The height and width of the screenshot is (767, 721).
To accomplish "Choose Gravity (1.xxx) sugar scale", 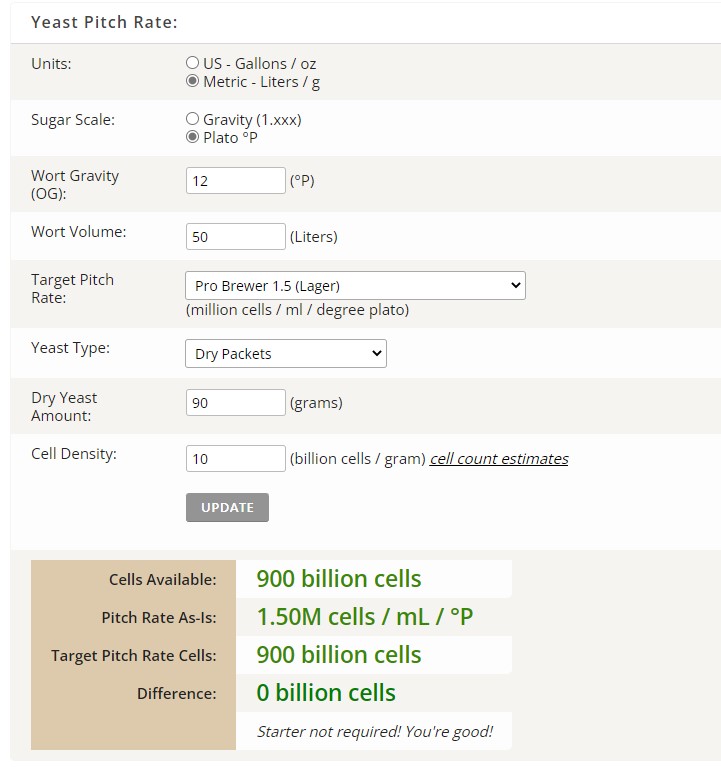I will tap(193, 119).
